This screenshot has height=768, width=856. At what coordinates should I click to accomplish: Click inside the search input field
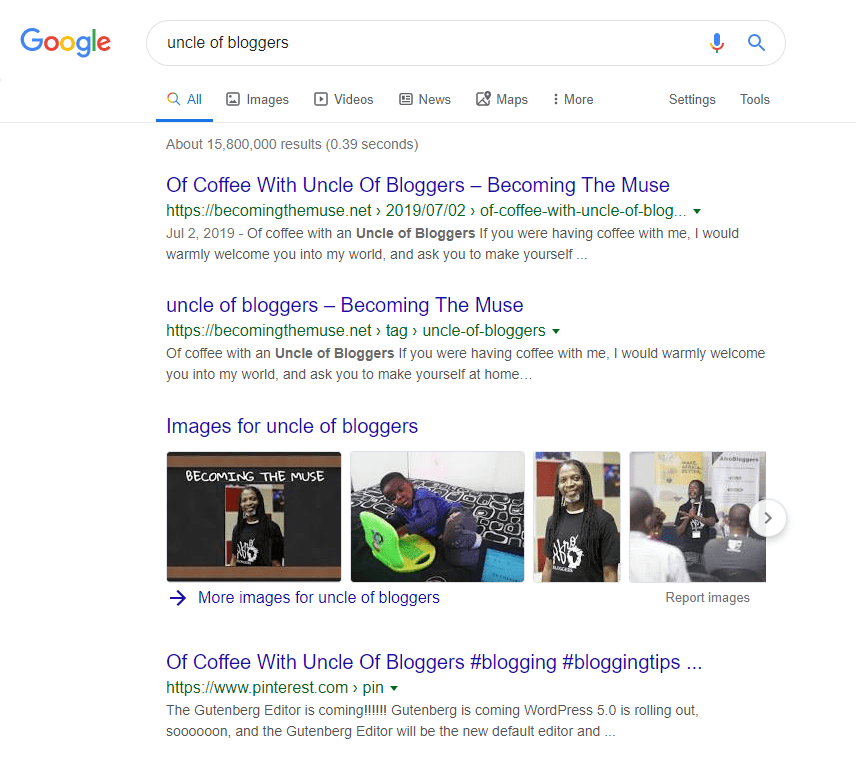(x=400, y=43)
